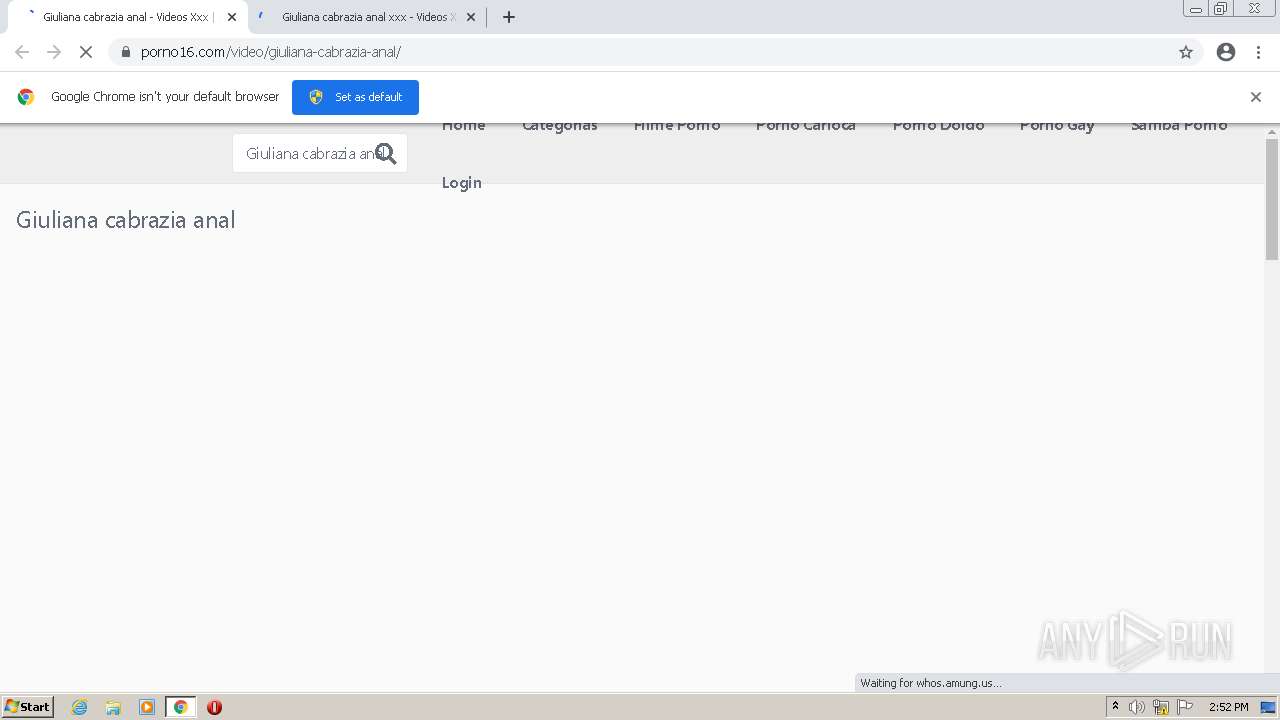Open the Categorias menu item

tap(560, 125)
